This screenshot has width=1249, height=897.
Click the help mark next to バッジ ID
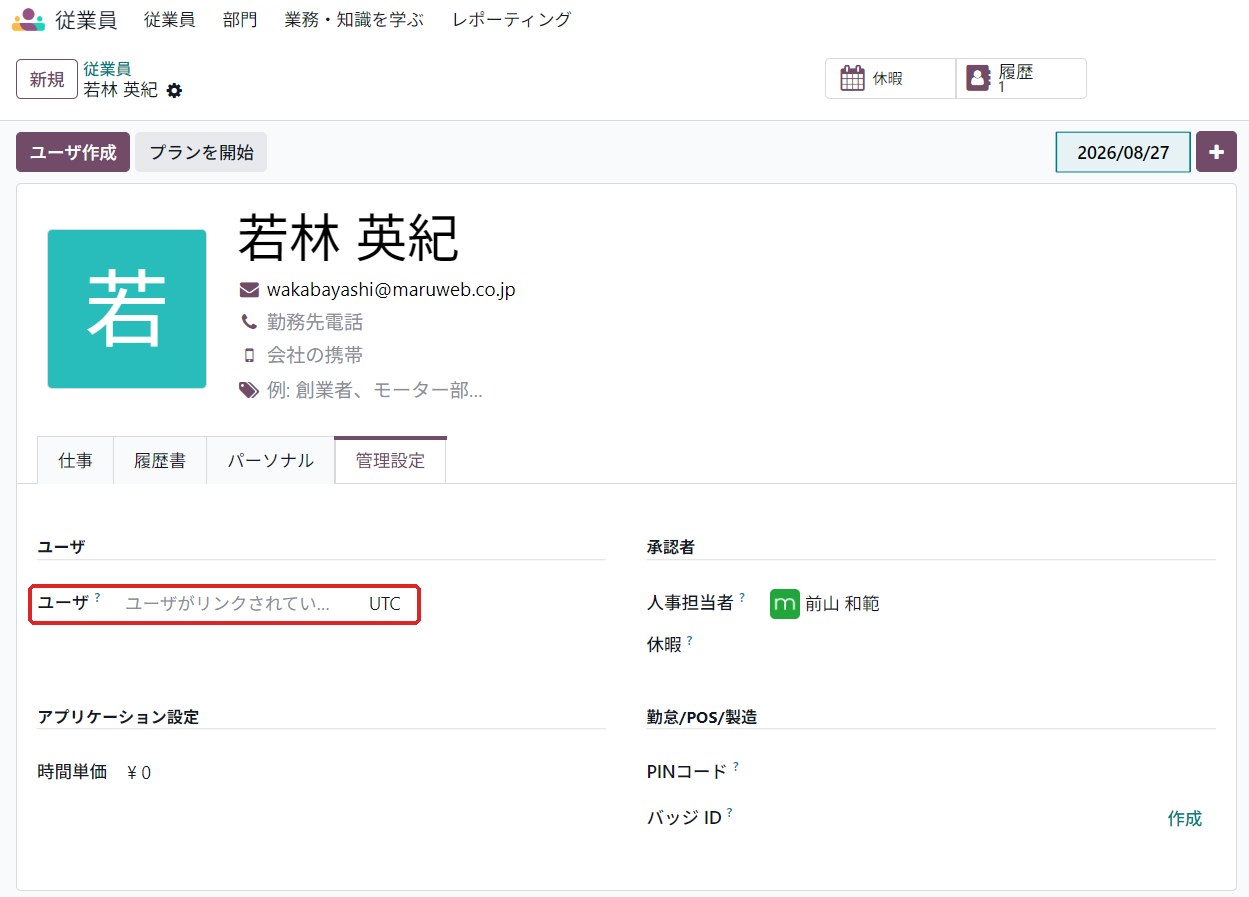[730, 813]
